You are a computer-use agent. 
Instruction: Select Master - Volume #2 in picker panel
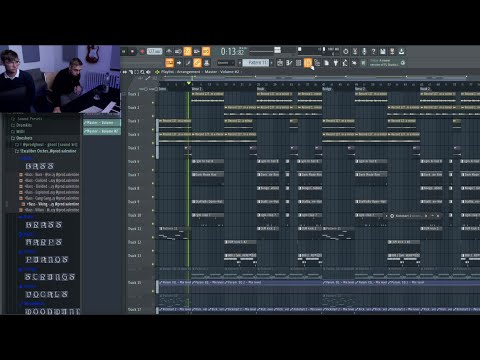102,131
